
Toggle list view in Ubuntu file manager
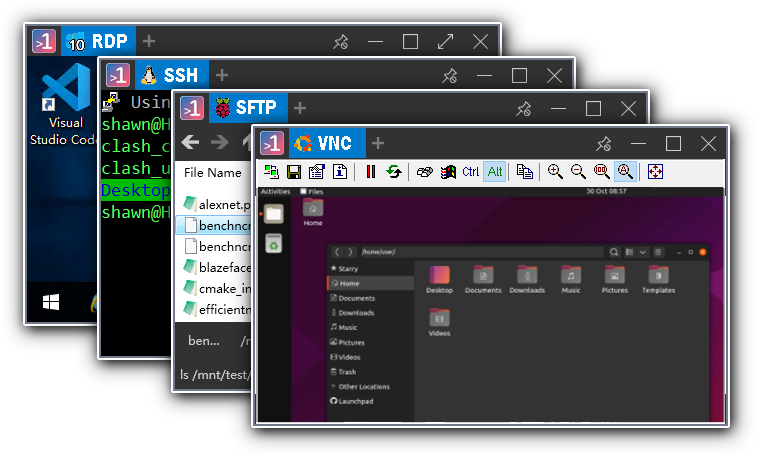[x=629, y=252]
